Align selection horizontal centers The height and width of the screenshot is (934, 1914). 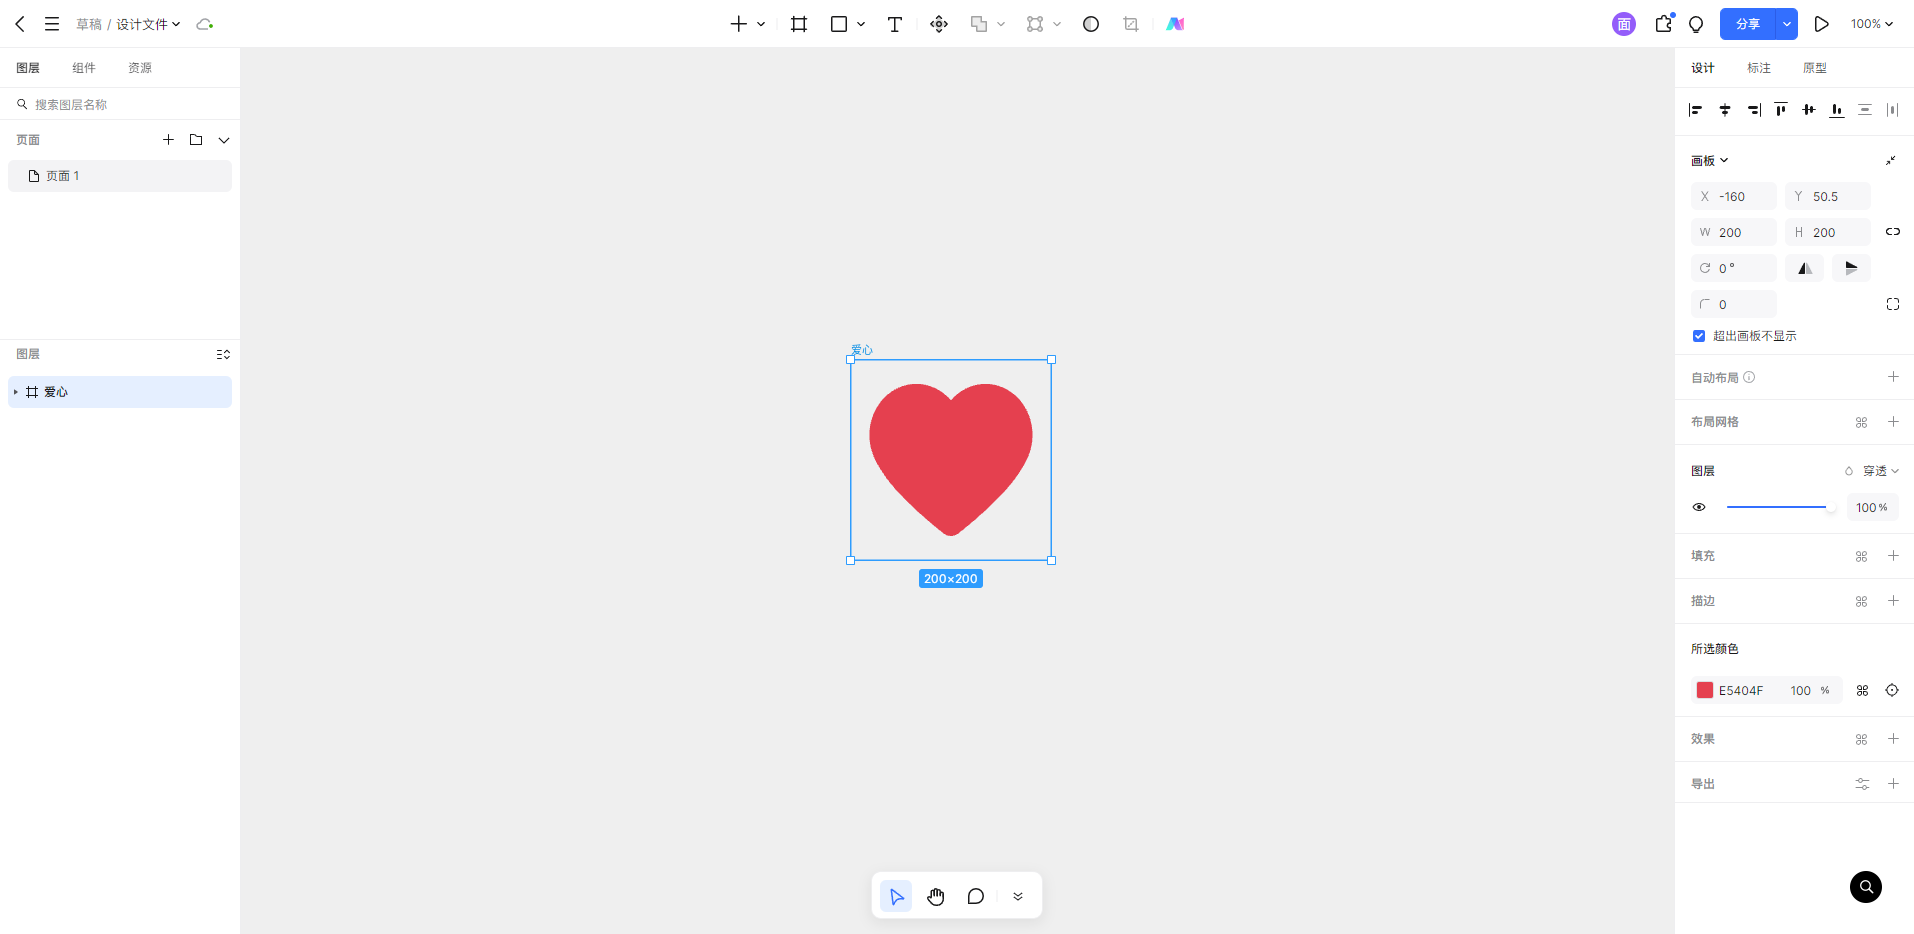pyautogui.click(x=1725, y=110)
